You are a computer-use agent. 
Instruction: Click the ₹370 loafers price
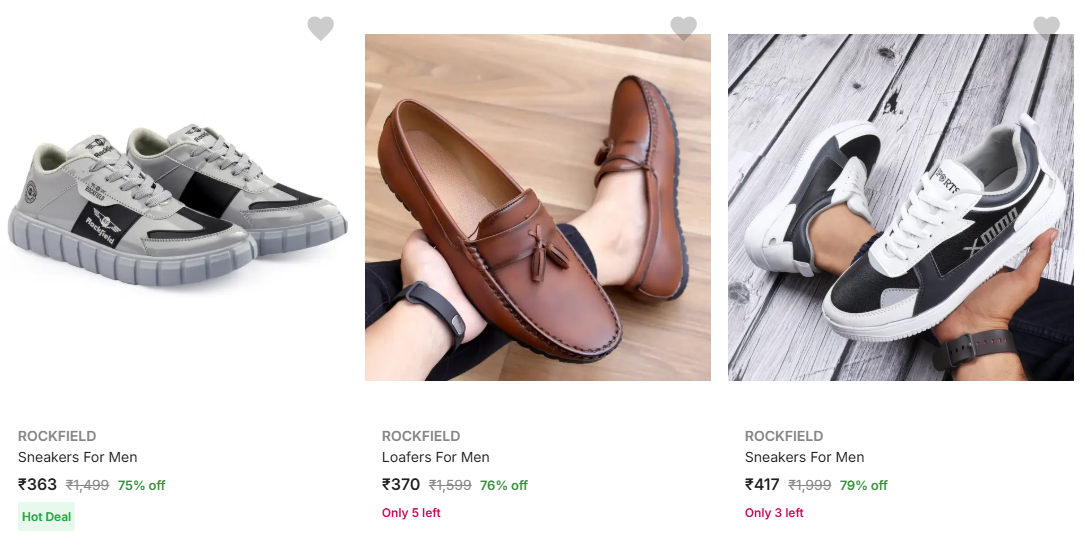(x=401, y=485)
